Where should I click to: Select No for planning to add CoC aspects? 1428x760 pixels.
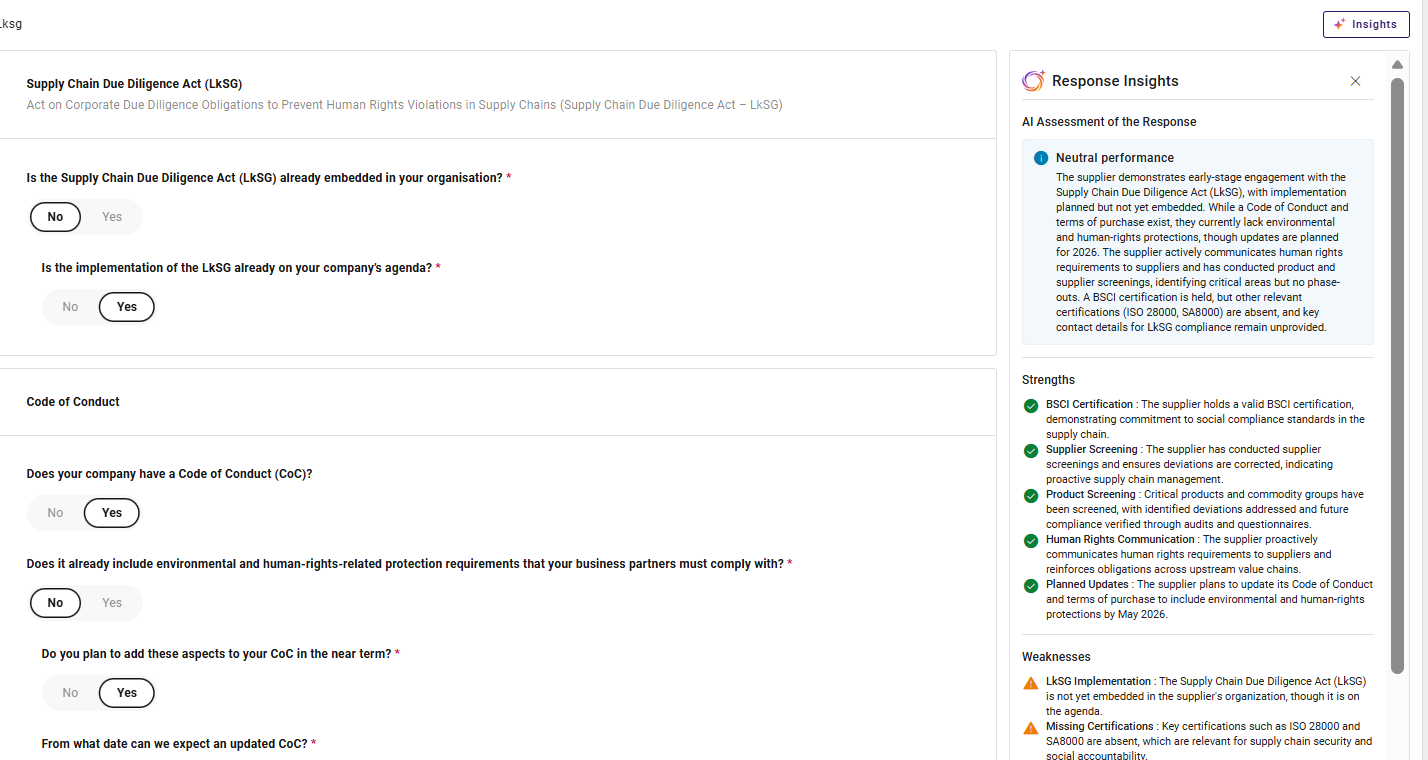70,693
